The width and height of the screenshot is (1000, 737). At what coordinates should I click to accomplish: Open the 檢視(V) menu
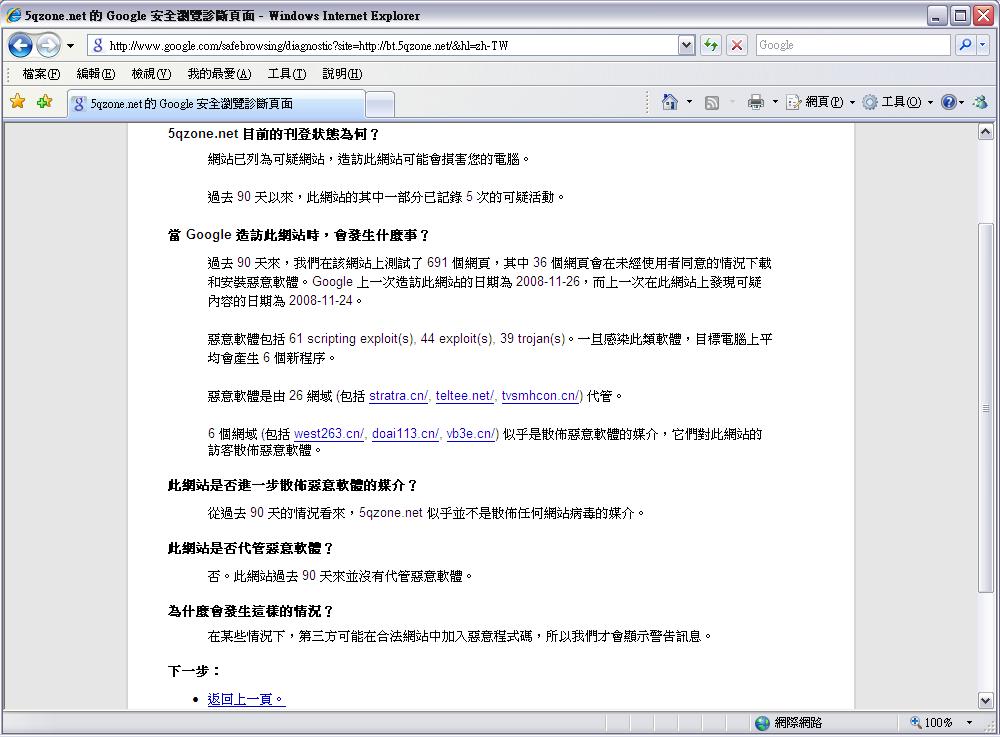click(151, 74)
